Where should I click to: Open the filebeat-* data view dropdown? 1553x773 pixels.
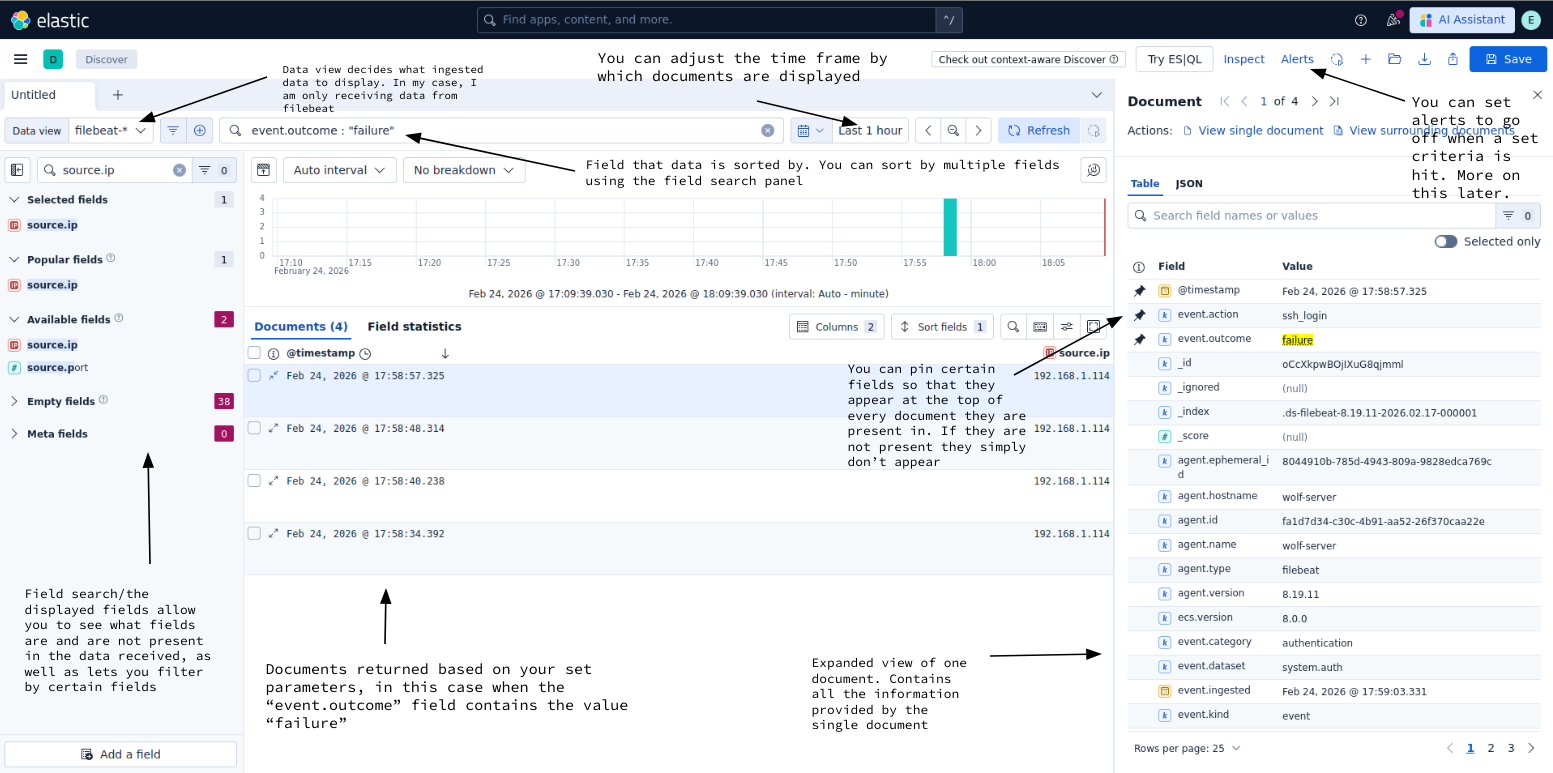point(112,130)
